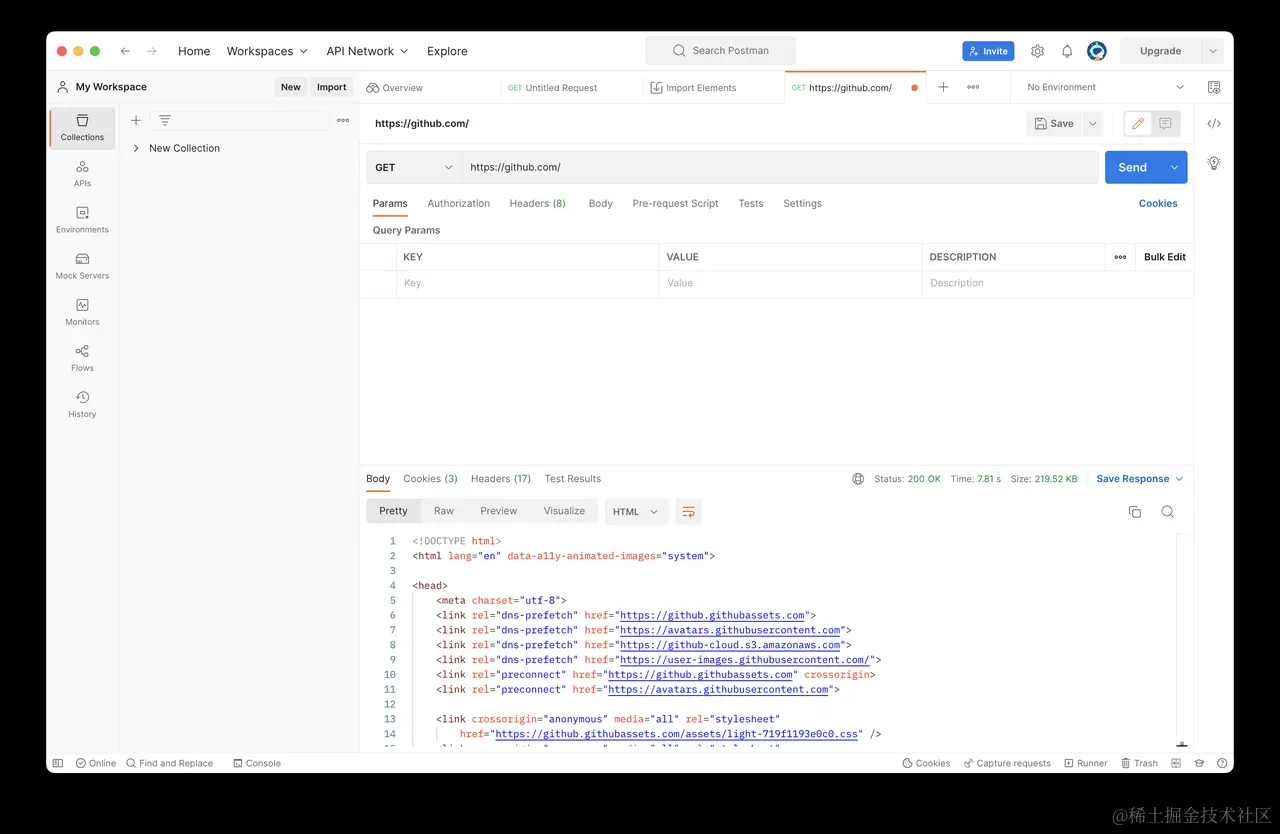Open the APIs sidebar section
1280x834 pixels.
tap(82, 174)
